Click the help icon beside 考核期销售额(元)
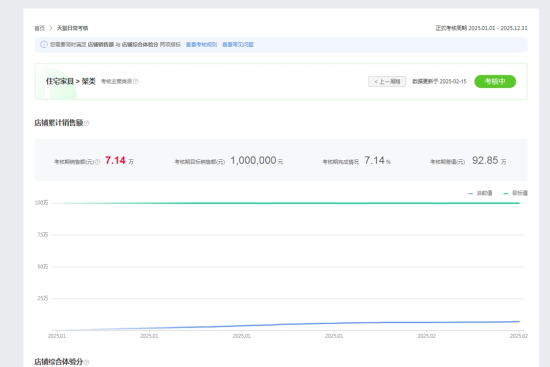550x367 pixels. (98, 162)
